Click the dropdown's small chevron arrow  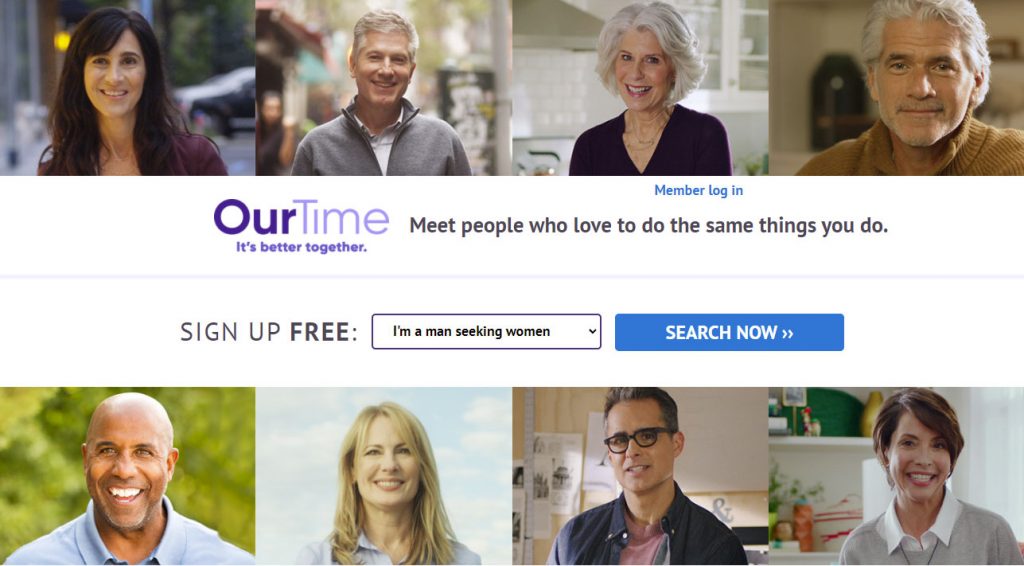(592, 332)
